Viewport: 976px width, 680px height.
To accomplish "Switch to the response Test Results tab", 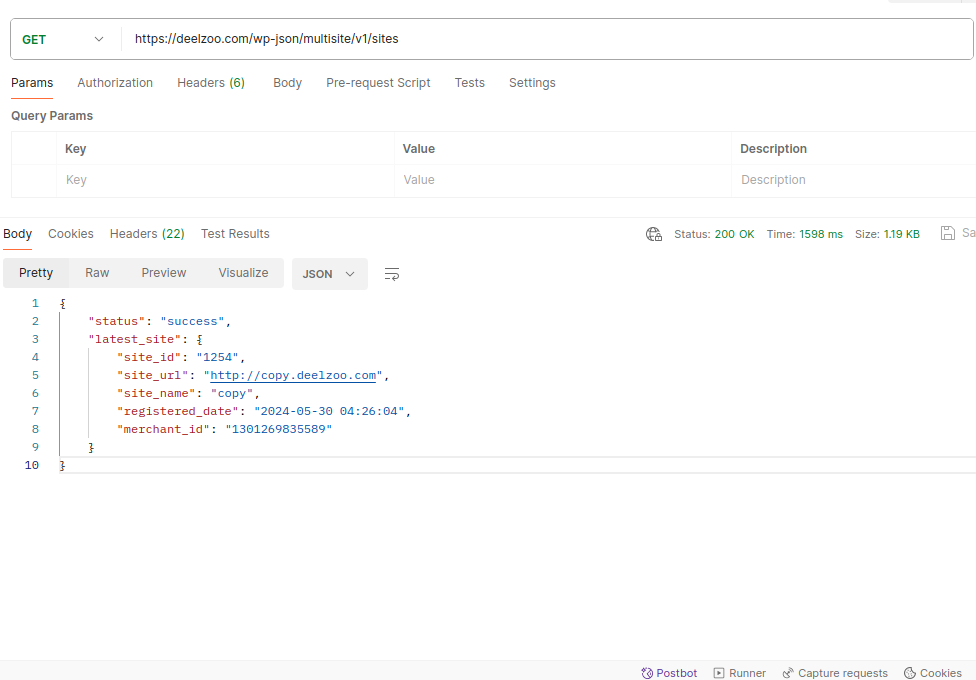I will [x=235, y=234].
